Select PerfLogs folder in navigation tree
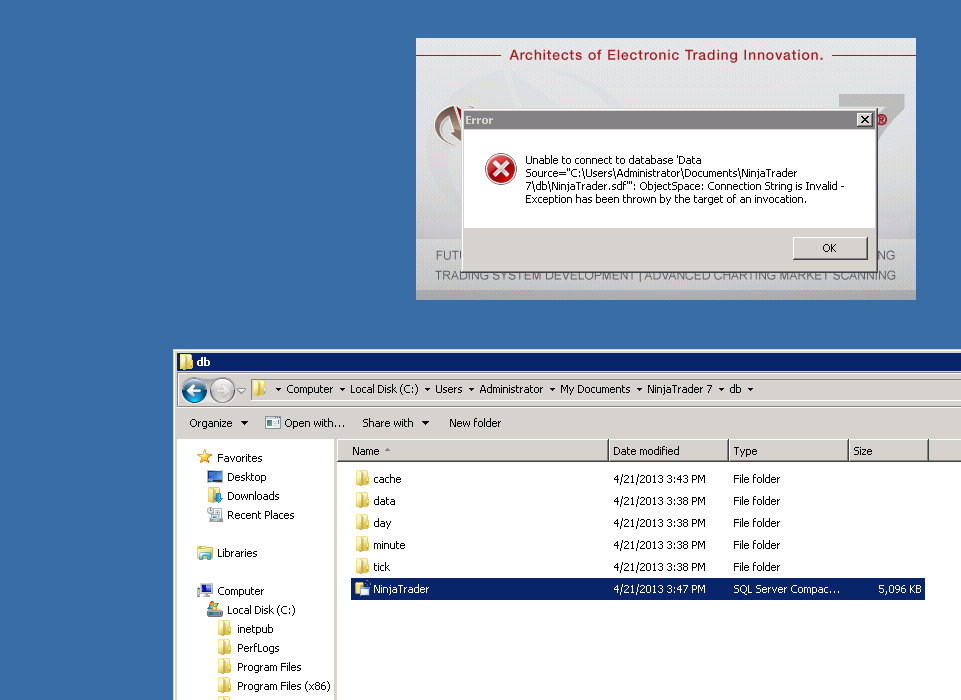Image resolution: width=961 pixels, height=700 pixels. [x=258, y=648]
